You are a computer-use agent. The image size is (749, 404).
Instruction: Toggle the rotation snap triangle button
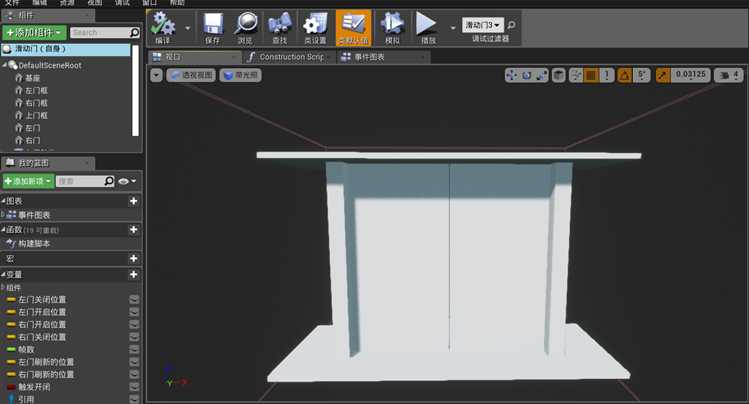(x=624, y=75)
